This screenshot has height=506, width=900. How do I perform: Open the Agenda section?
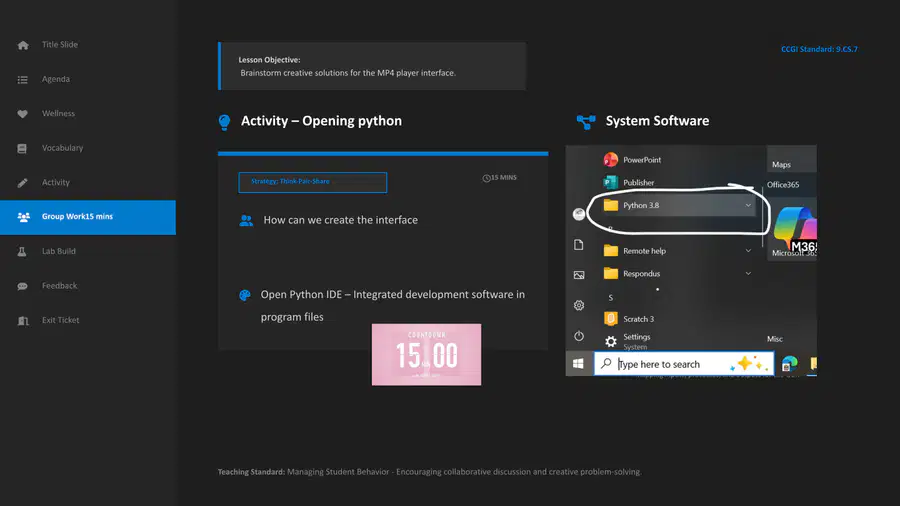[56, 79]
